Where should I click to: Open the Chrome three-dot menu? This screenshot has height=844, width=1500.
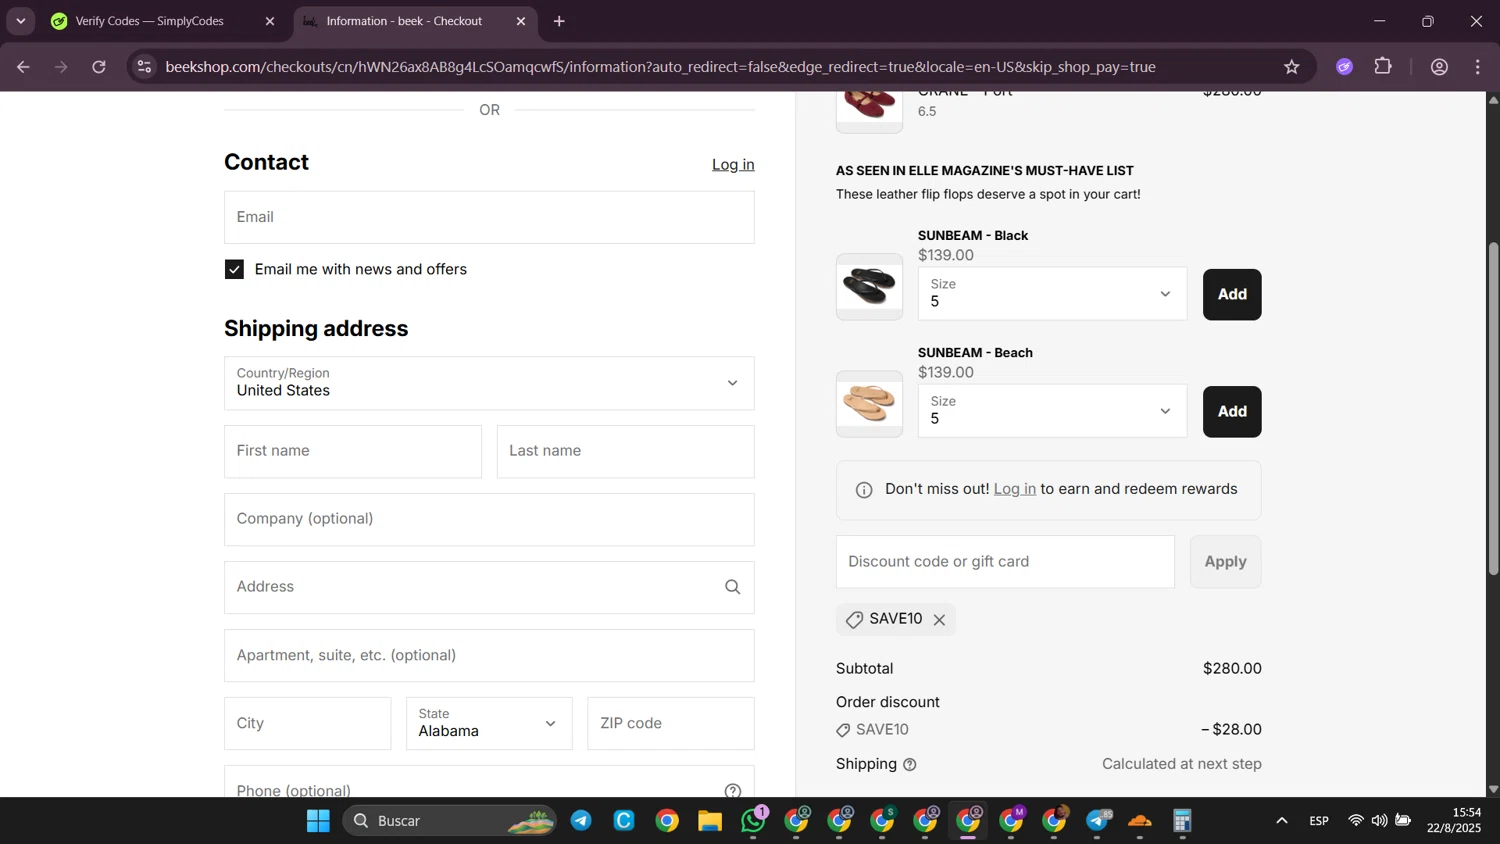coord(1478,67)
